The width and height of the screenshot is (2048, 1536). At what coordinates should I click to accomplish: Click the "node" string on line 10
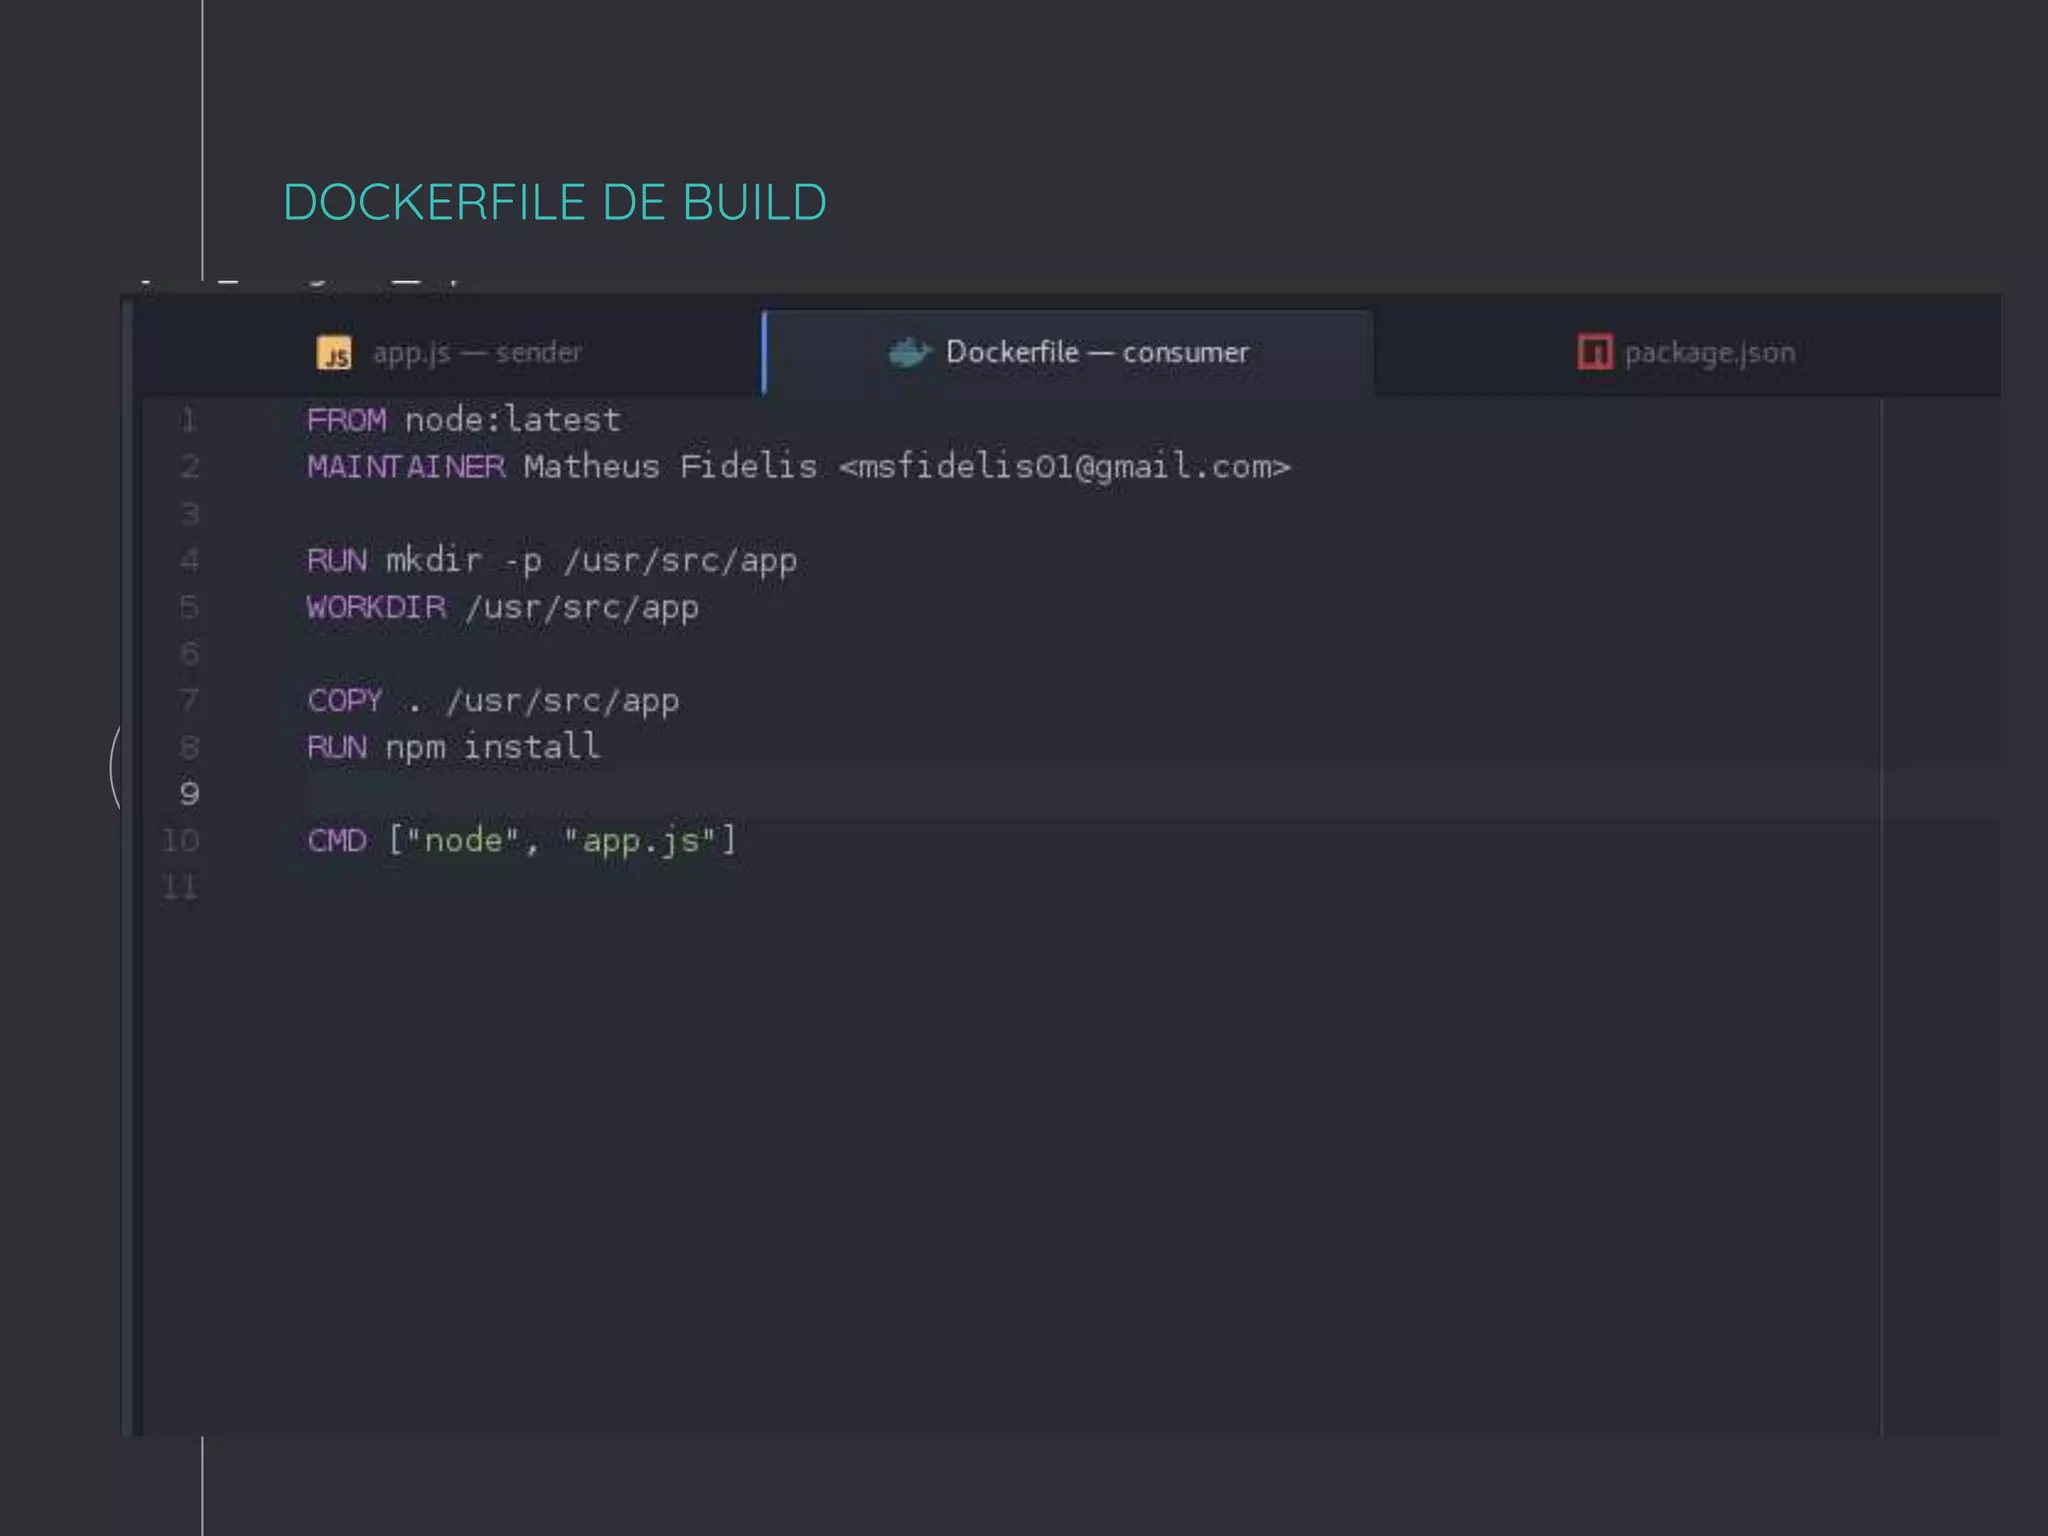pos(462,841)
